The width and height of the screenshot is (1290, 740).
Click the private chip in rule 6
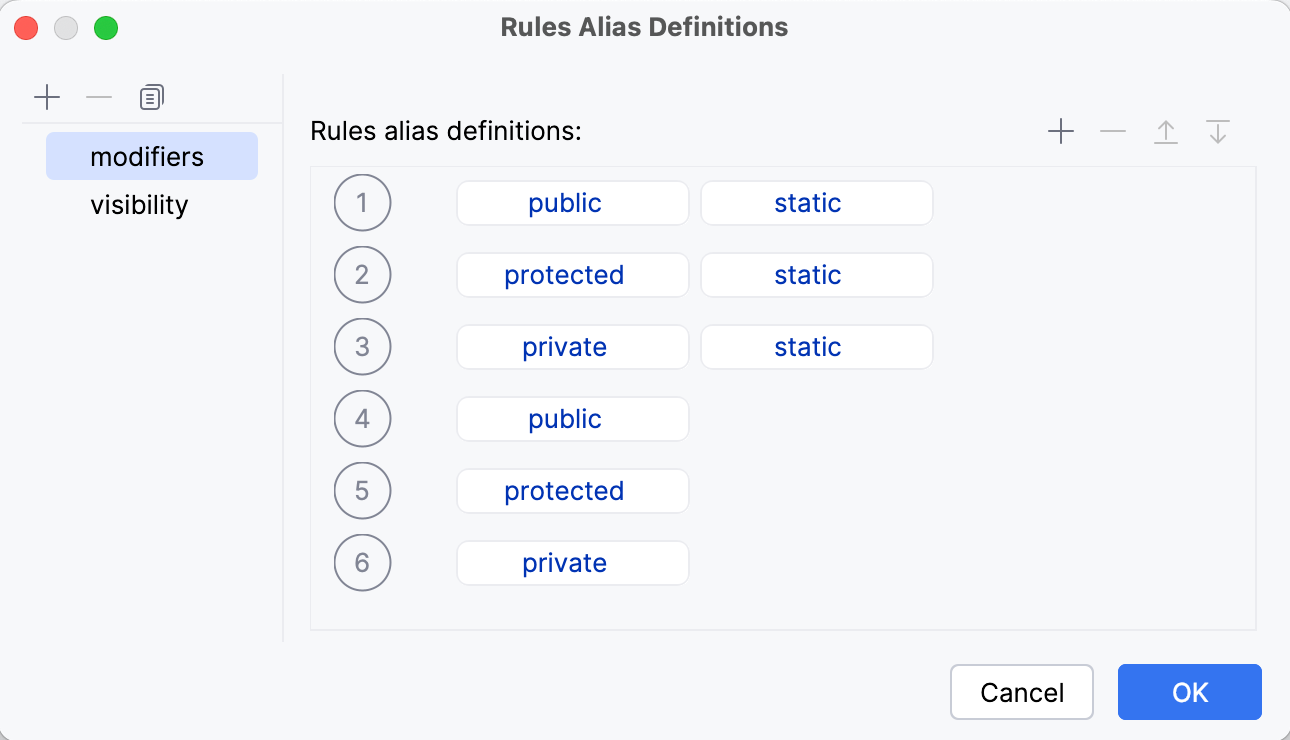(572, 562)
